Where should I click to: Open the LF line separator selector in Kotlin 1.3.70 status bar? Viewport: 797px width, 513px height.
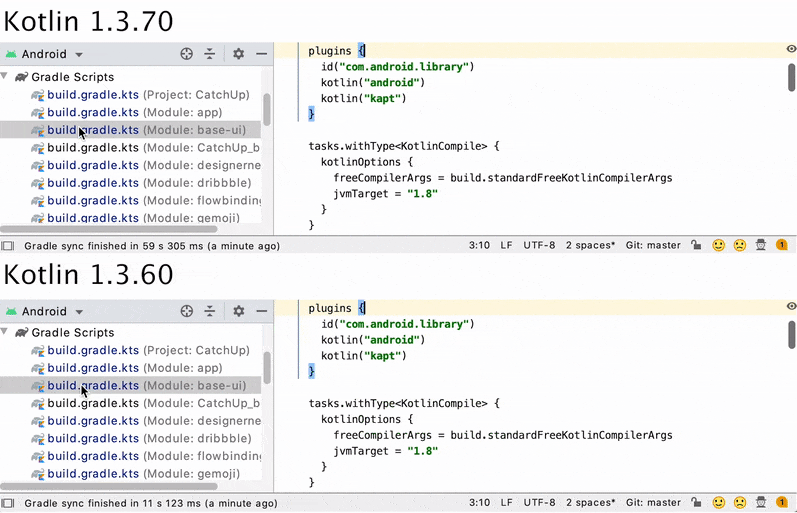[506, 246]
